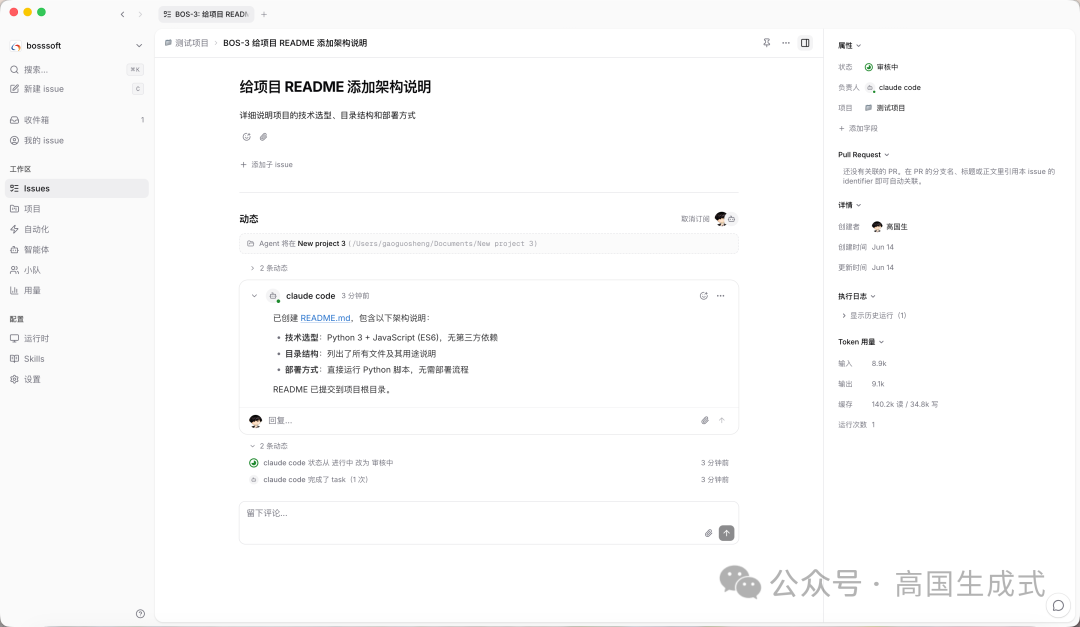Open 运行时 settings in sidebar
Screen dimensions: 1080x627
[76, 338]
